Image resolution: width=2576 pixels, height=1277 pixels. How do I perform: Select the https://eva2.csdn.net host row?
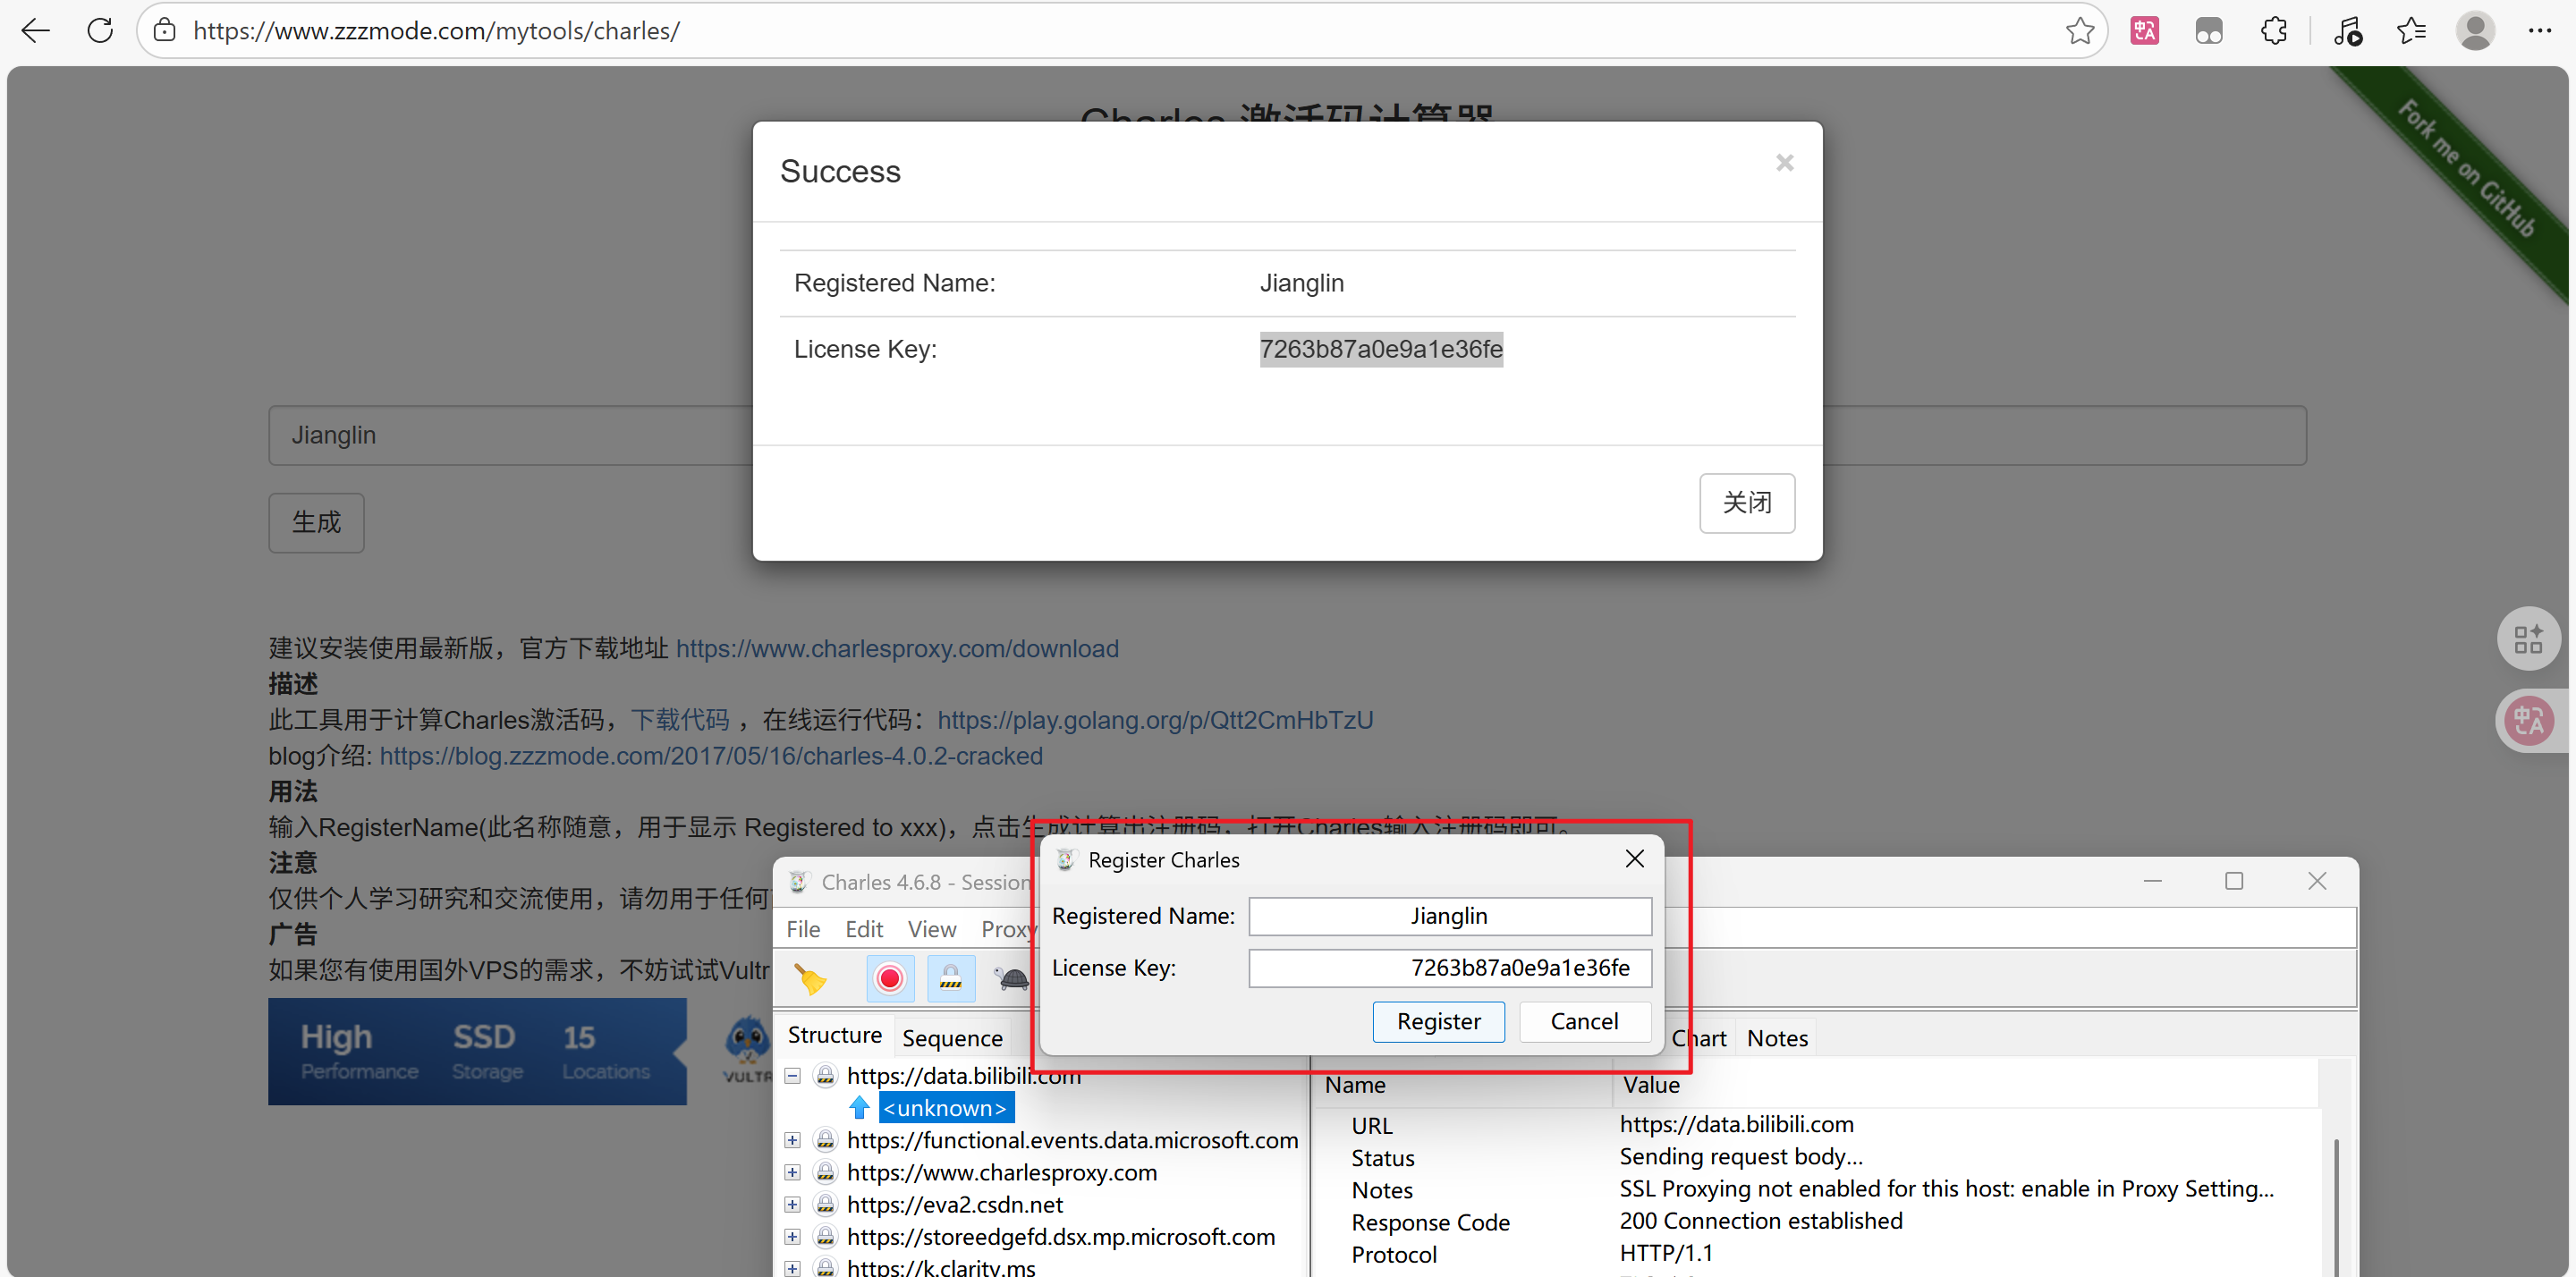[954, 1204]
